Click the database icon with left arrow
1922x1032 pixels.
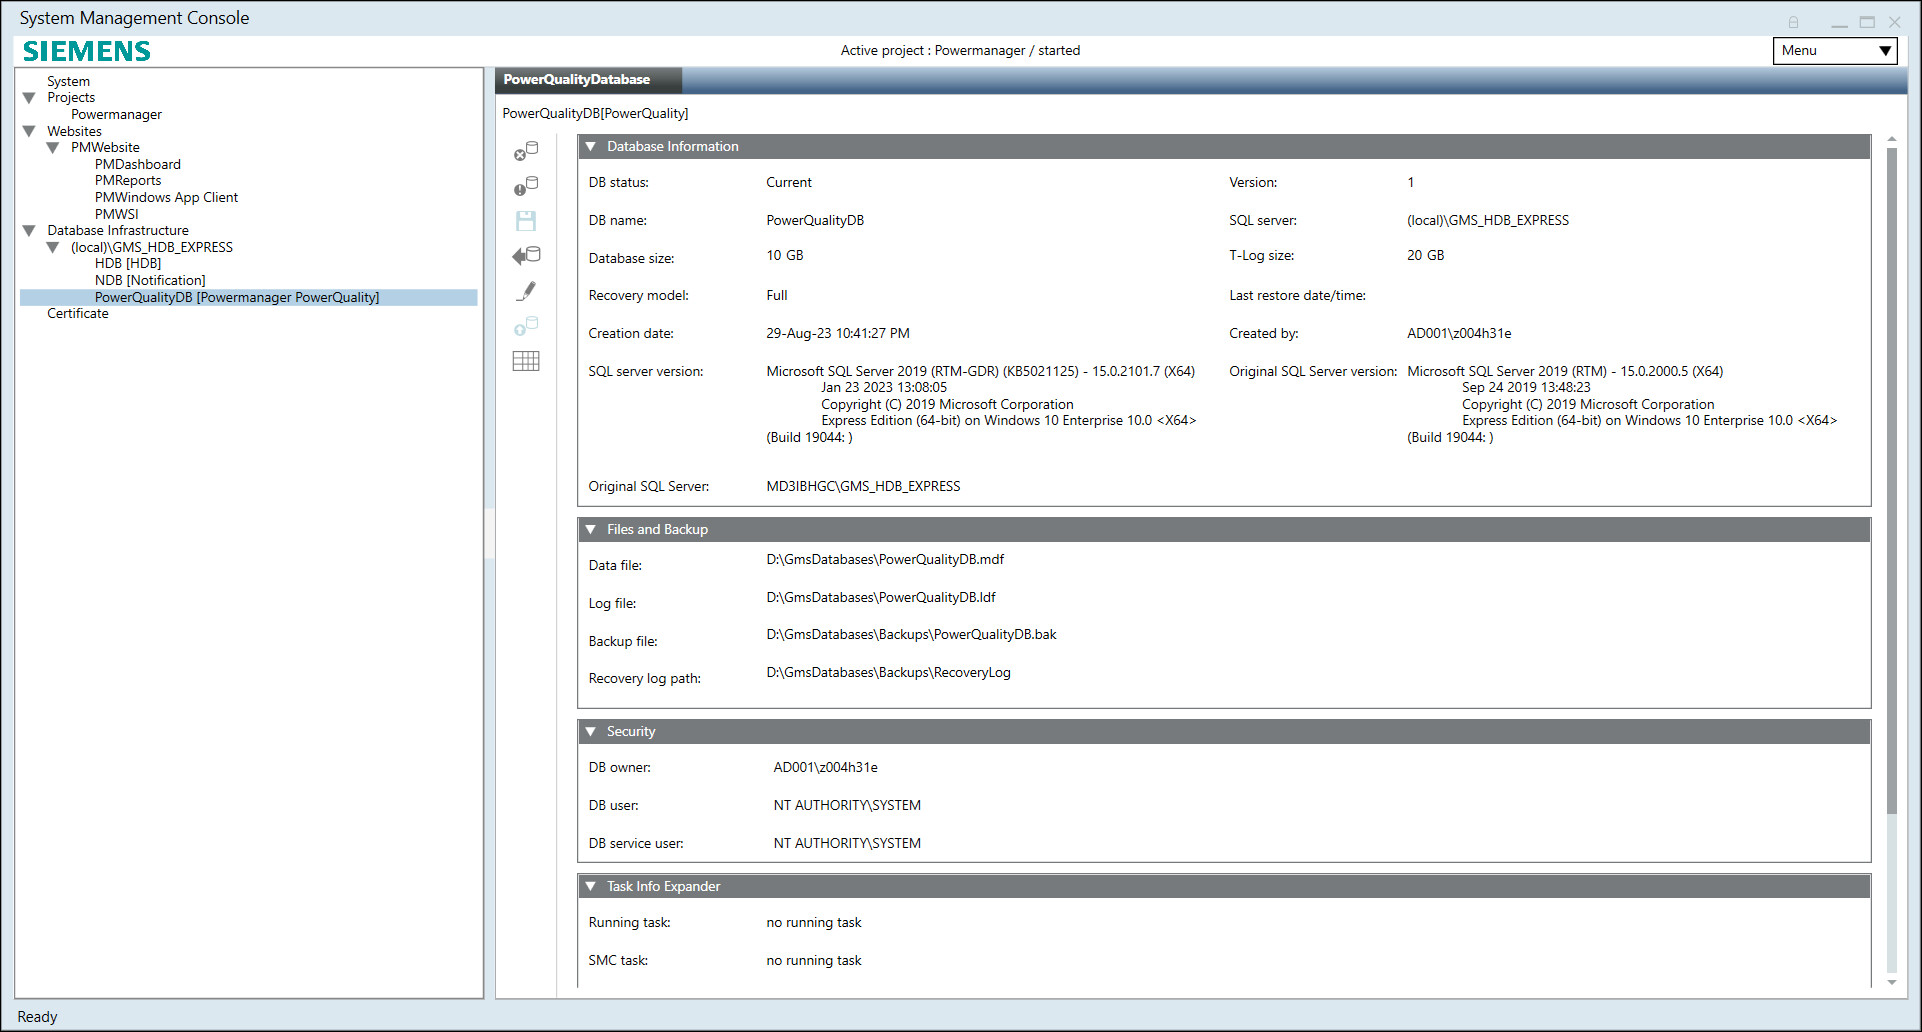pyautogui.click(x=526, y=256)
